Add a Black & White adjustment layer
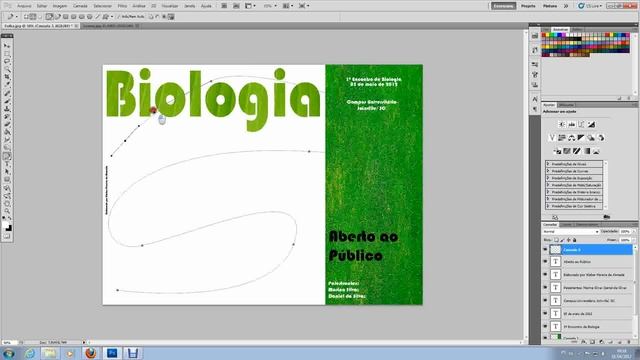The width and height of the screenshot is (640, 360). pos(581,138)
